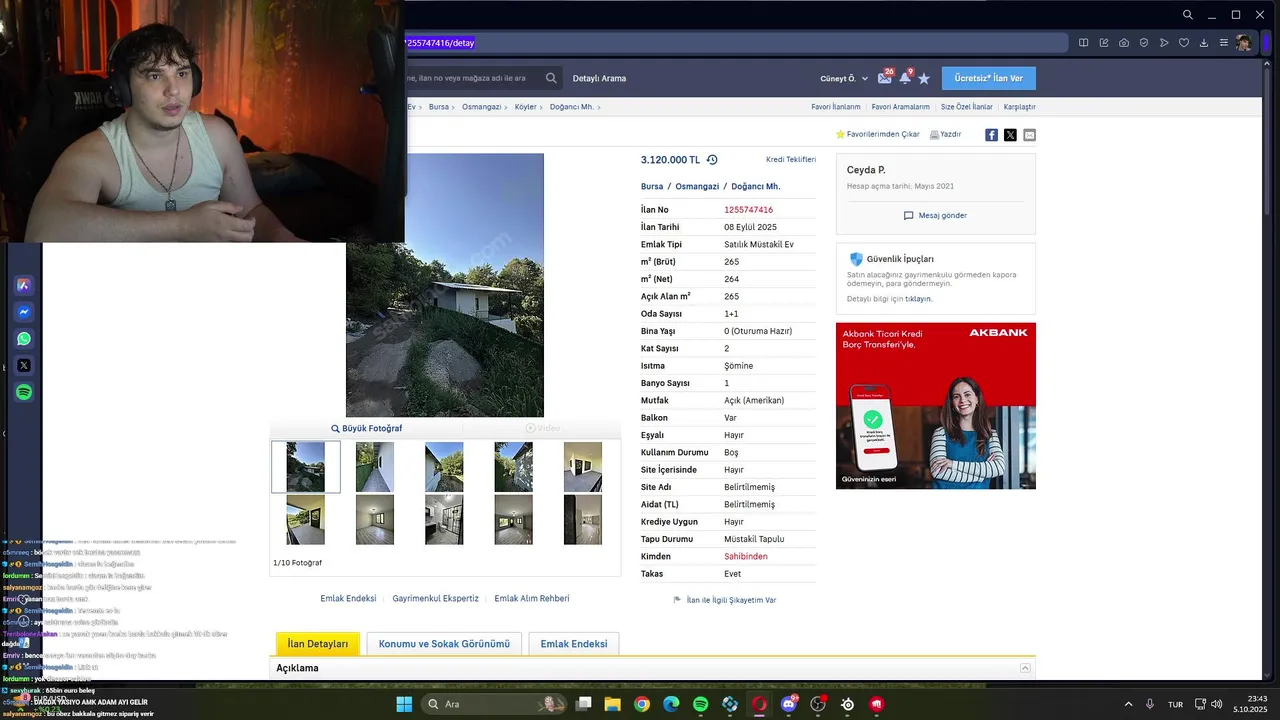Image resolution: width=1280 pixels, height=720 pixels.
Task: Collapse the Açıklama section arrow
Action: (1025, 668)
